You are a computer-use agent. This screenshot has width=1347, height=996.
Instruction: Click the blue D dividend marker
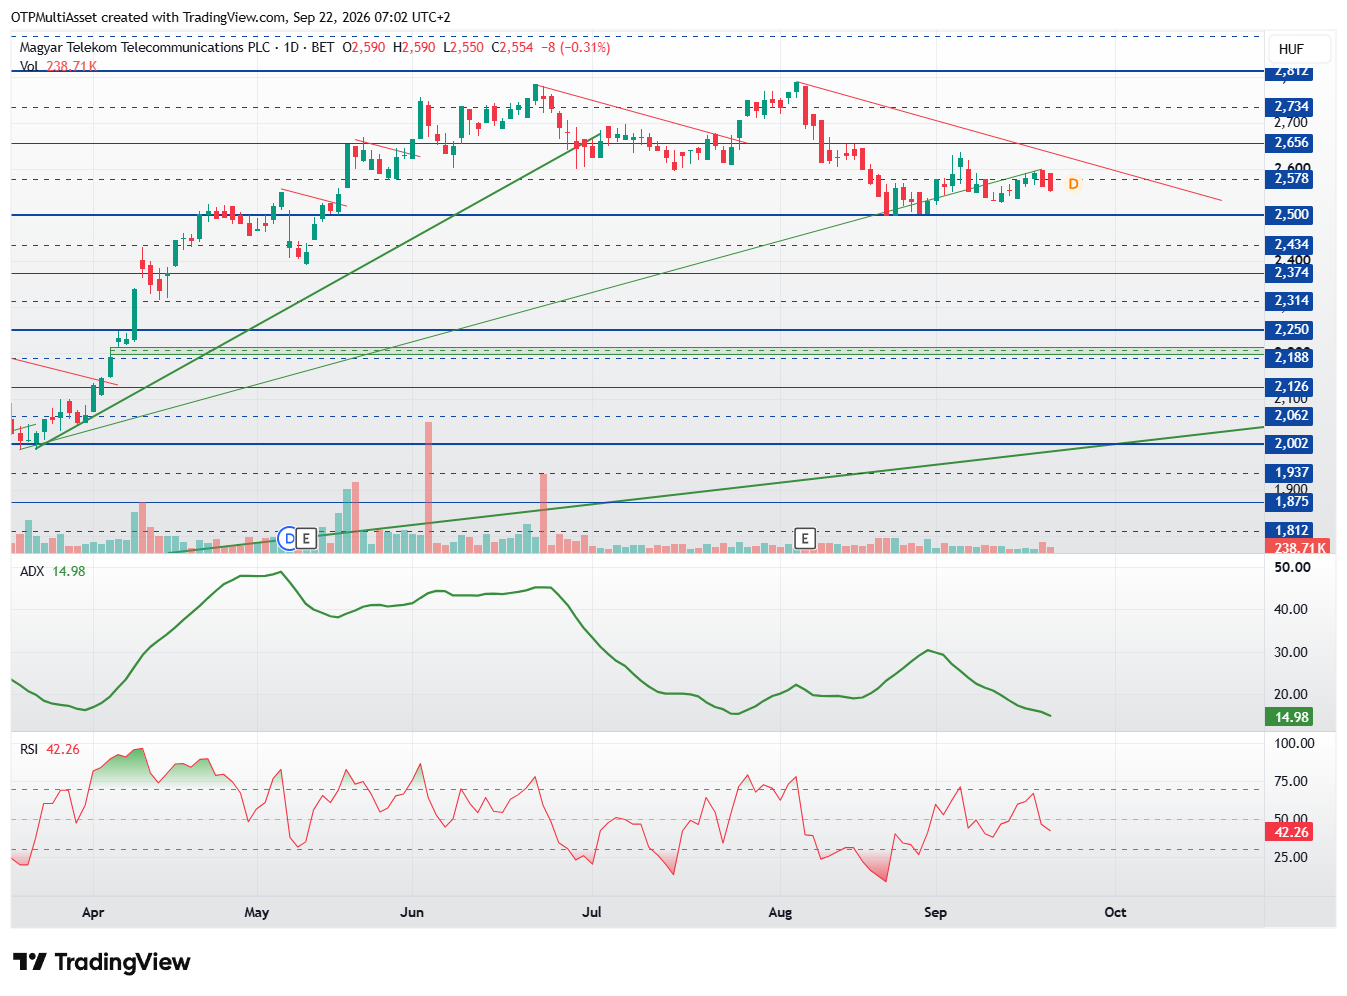(289, 539)
